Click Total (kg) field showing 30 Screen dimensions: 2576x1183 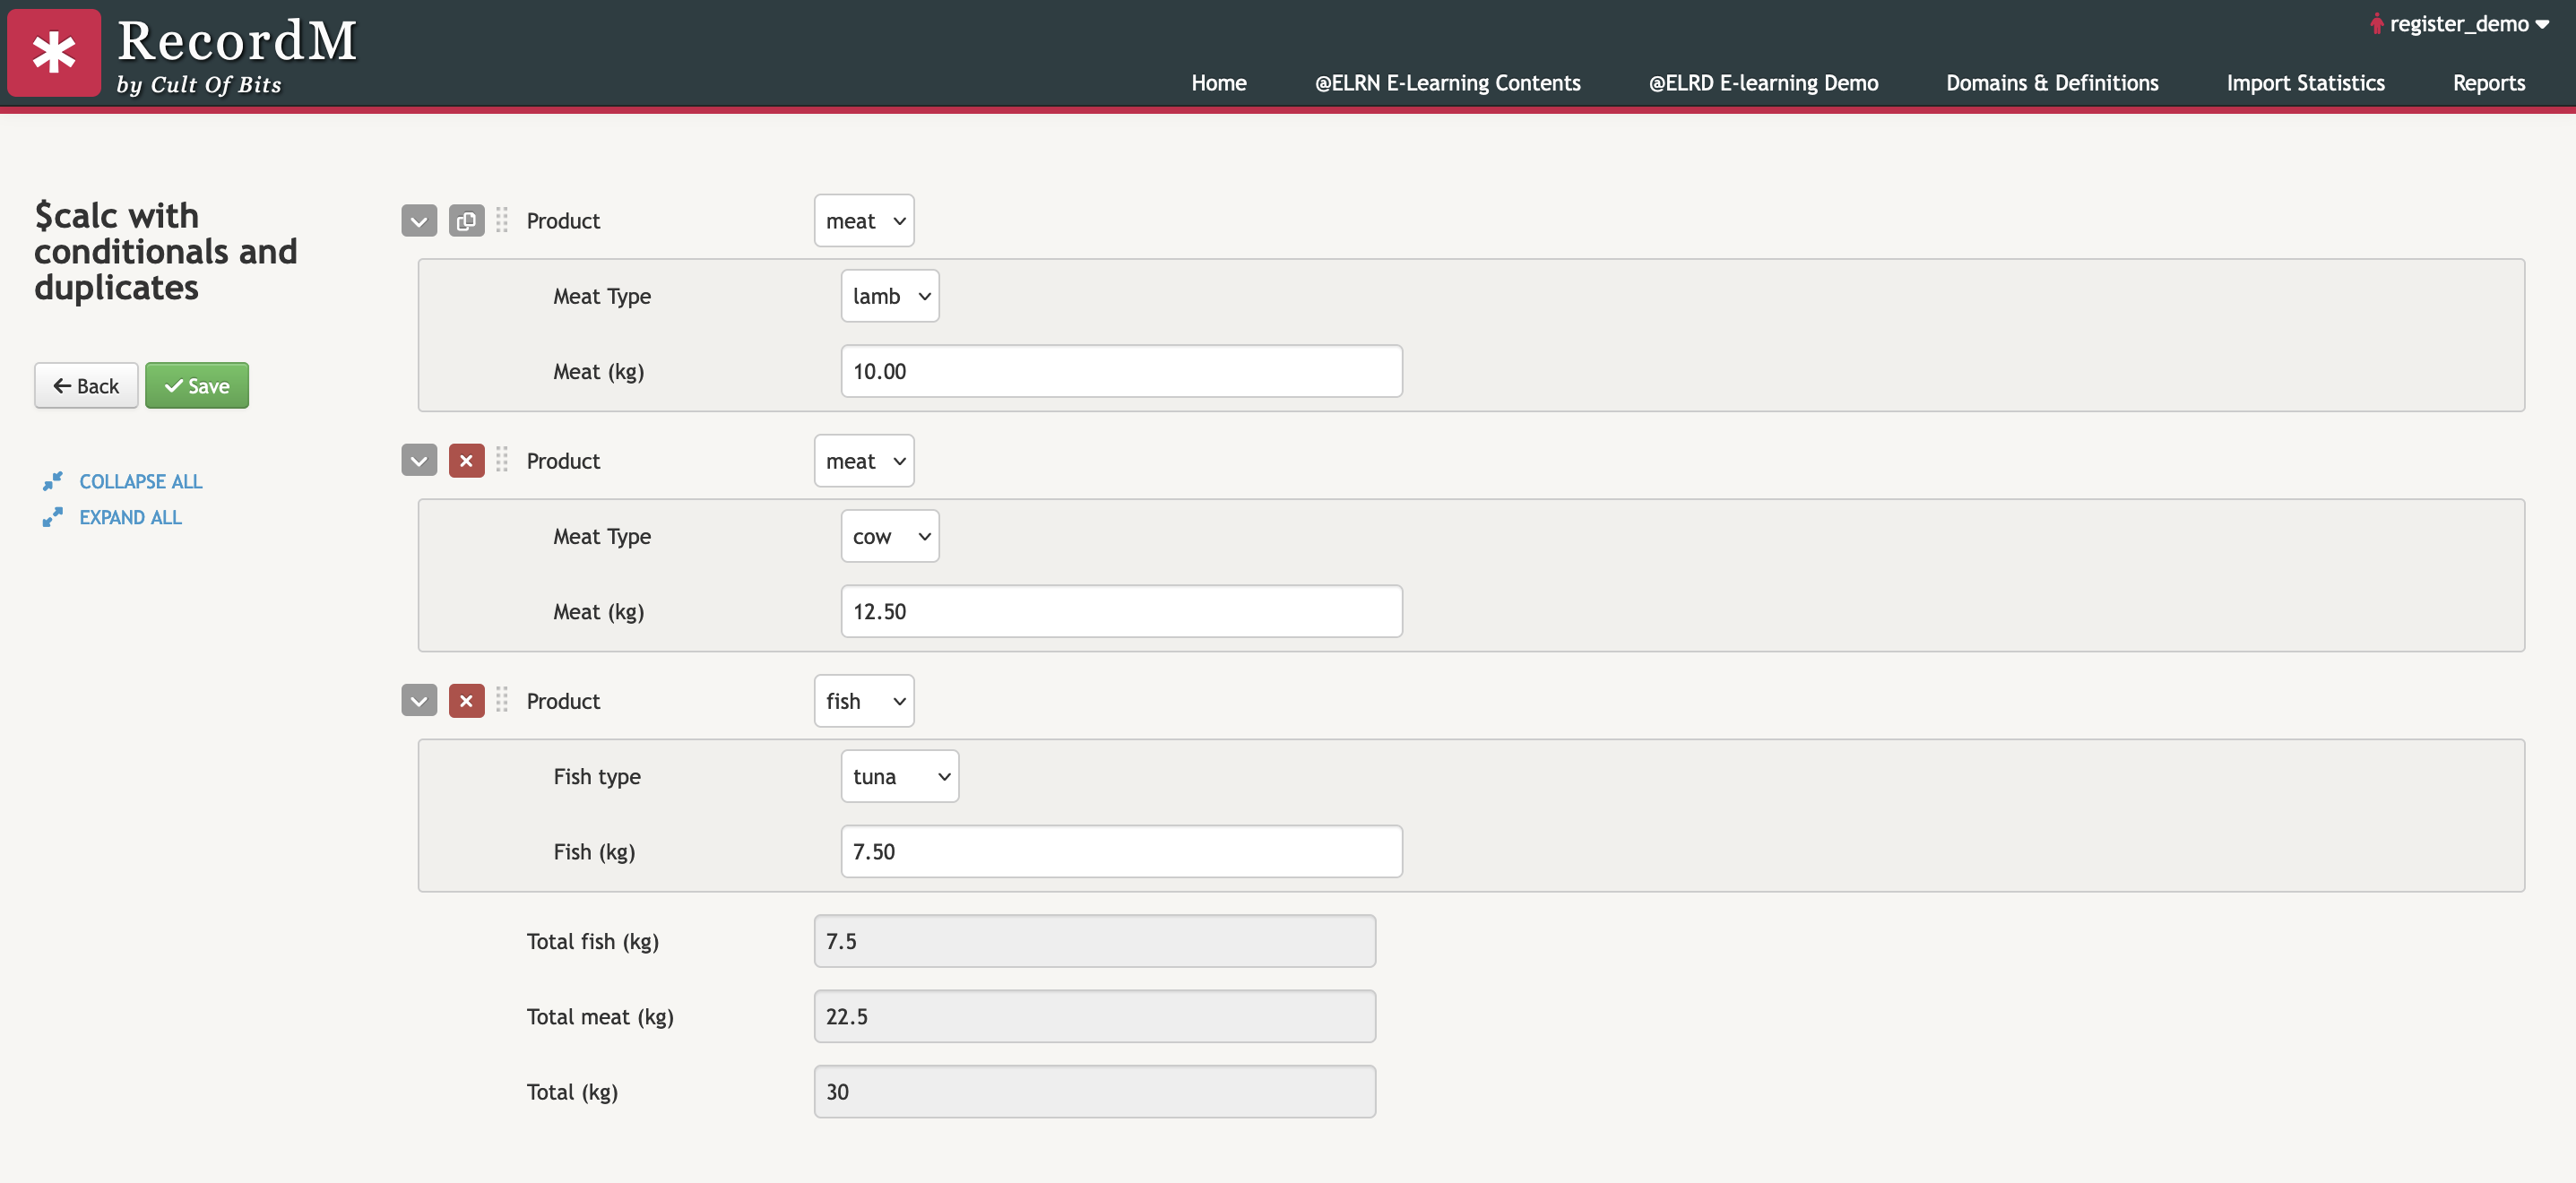click(1094, 1091)
